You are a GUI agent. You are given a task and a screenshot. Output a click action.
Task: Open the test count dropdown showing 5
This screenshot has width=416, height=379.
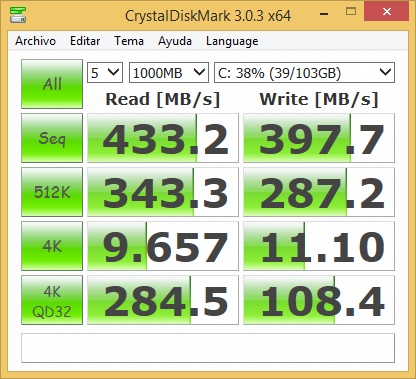(105, 72)
